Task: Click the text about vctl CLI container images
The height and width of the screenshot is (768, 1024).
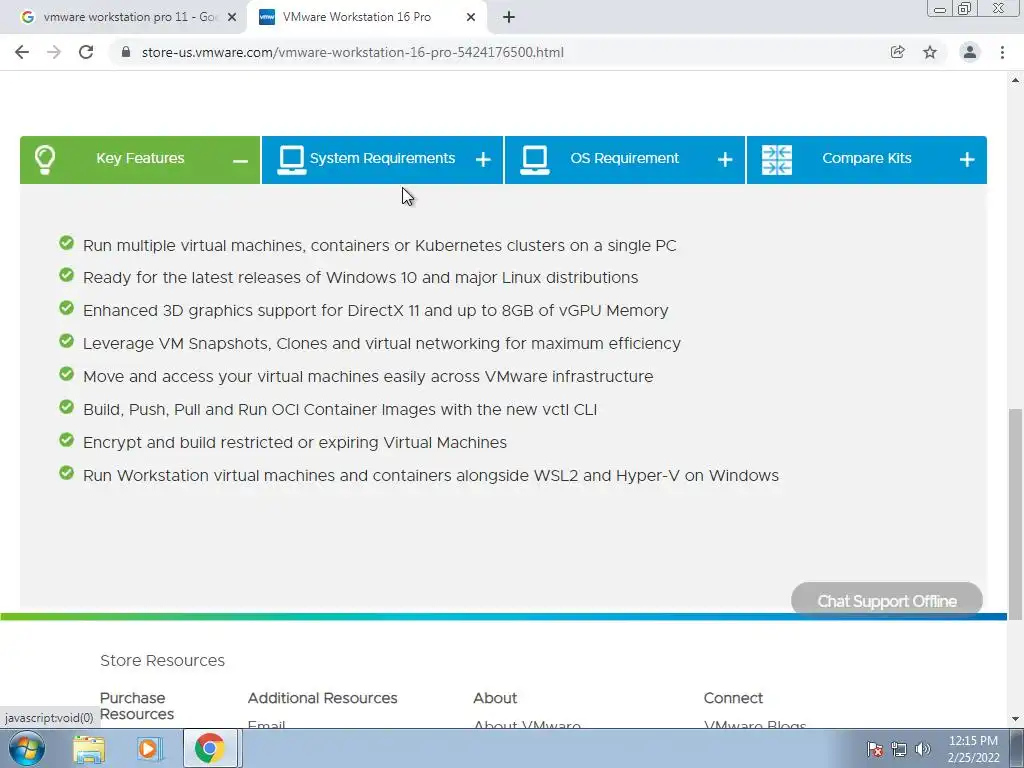Action: pos(340,409)
